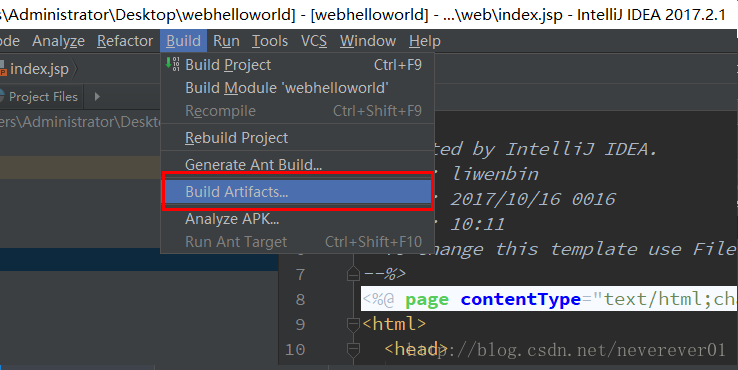Choose Build Project from the Build menu

point(297,65)
